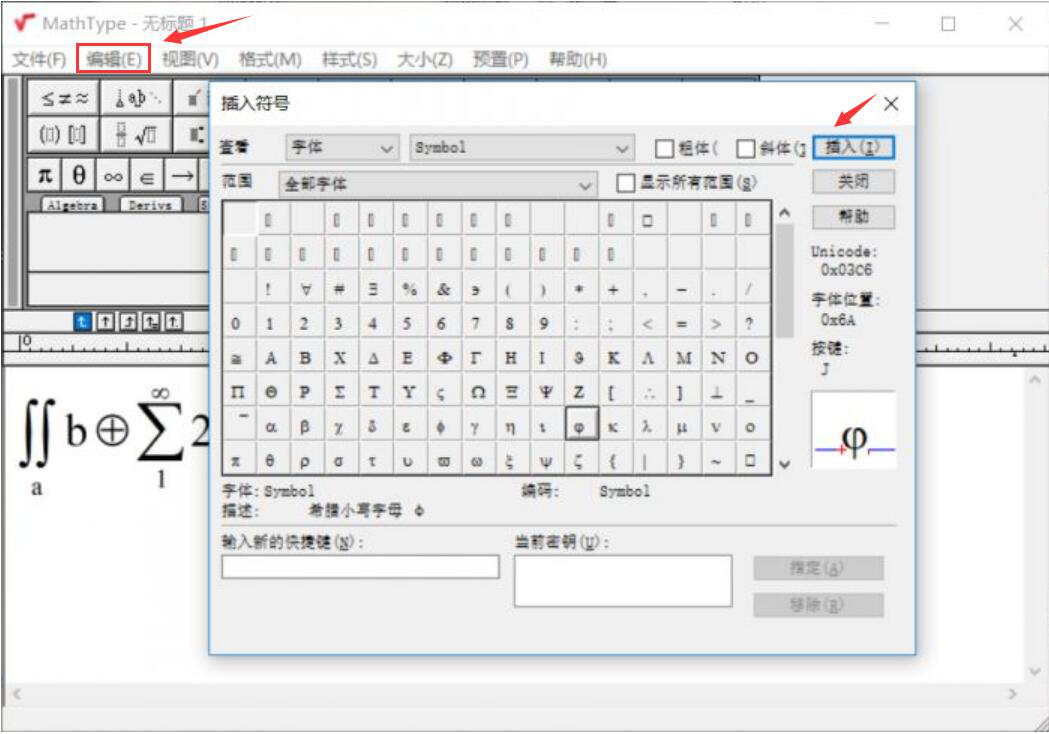
Task: Click the 插入(I) button
Action: (x=853, y=147)
